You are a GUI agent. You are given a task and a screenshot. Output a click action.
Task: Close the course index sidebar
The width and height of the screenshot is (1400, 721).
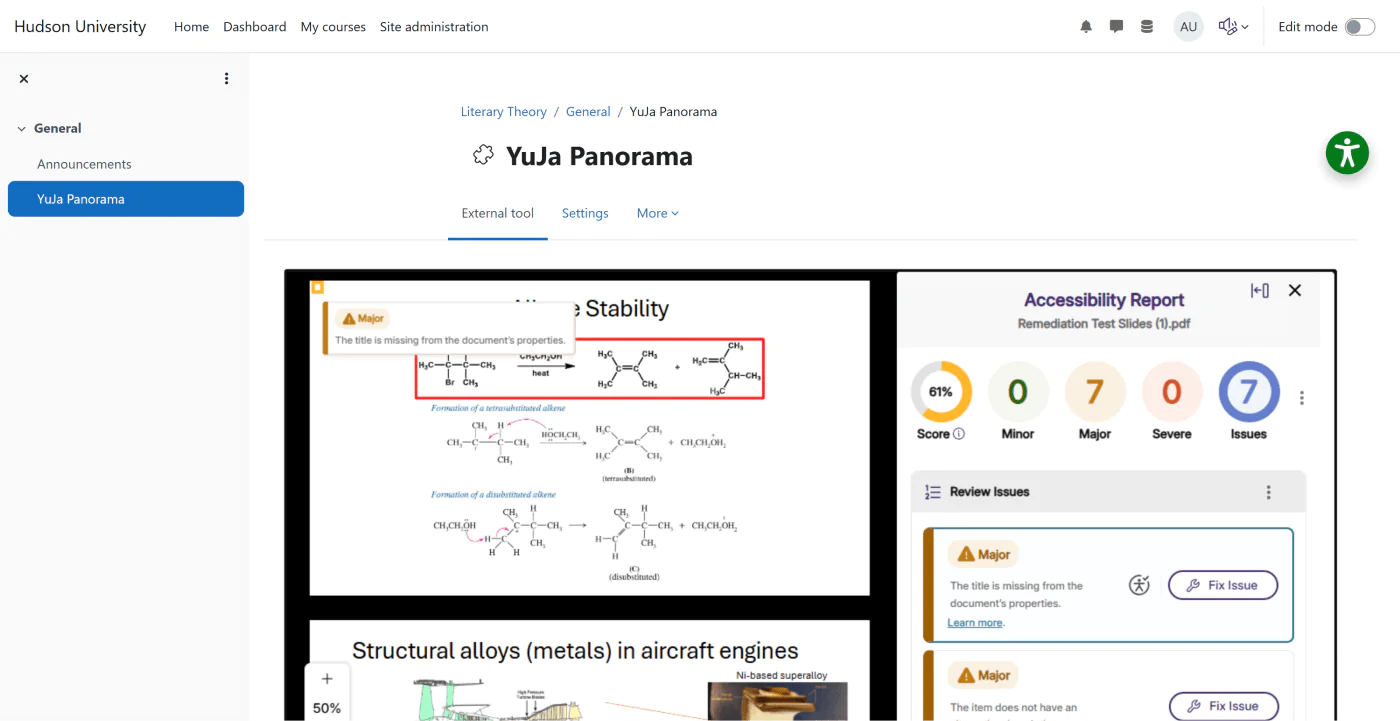click(x=24, y=79)
